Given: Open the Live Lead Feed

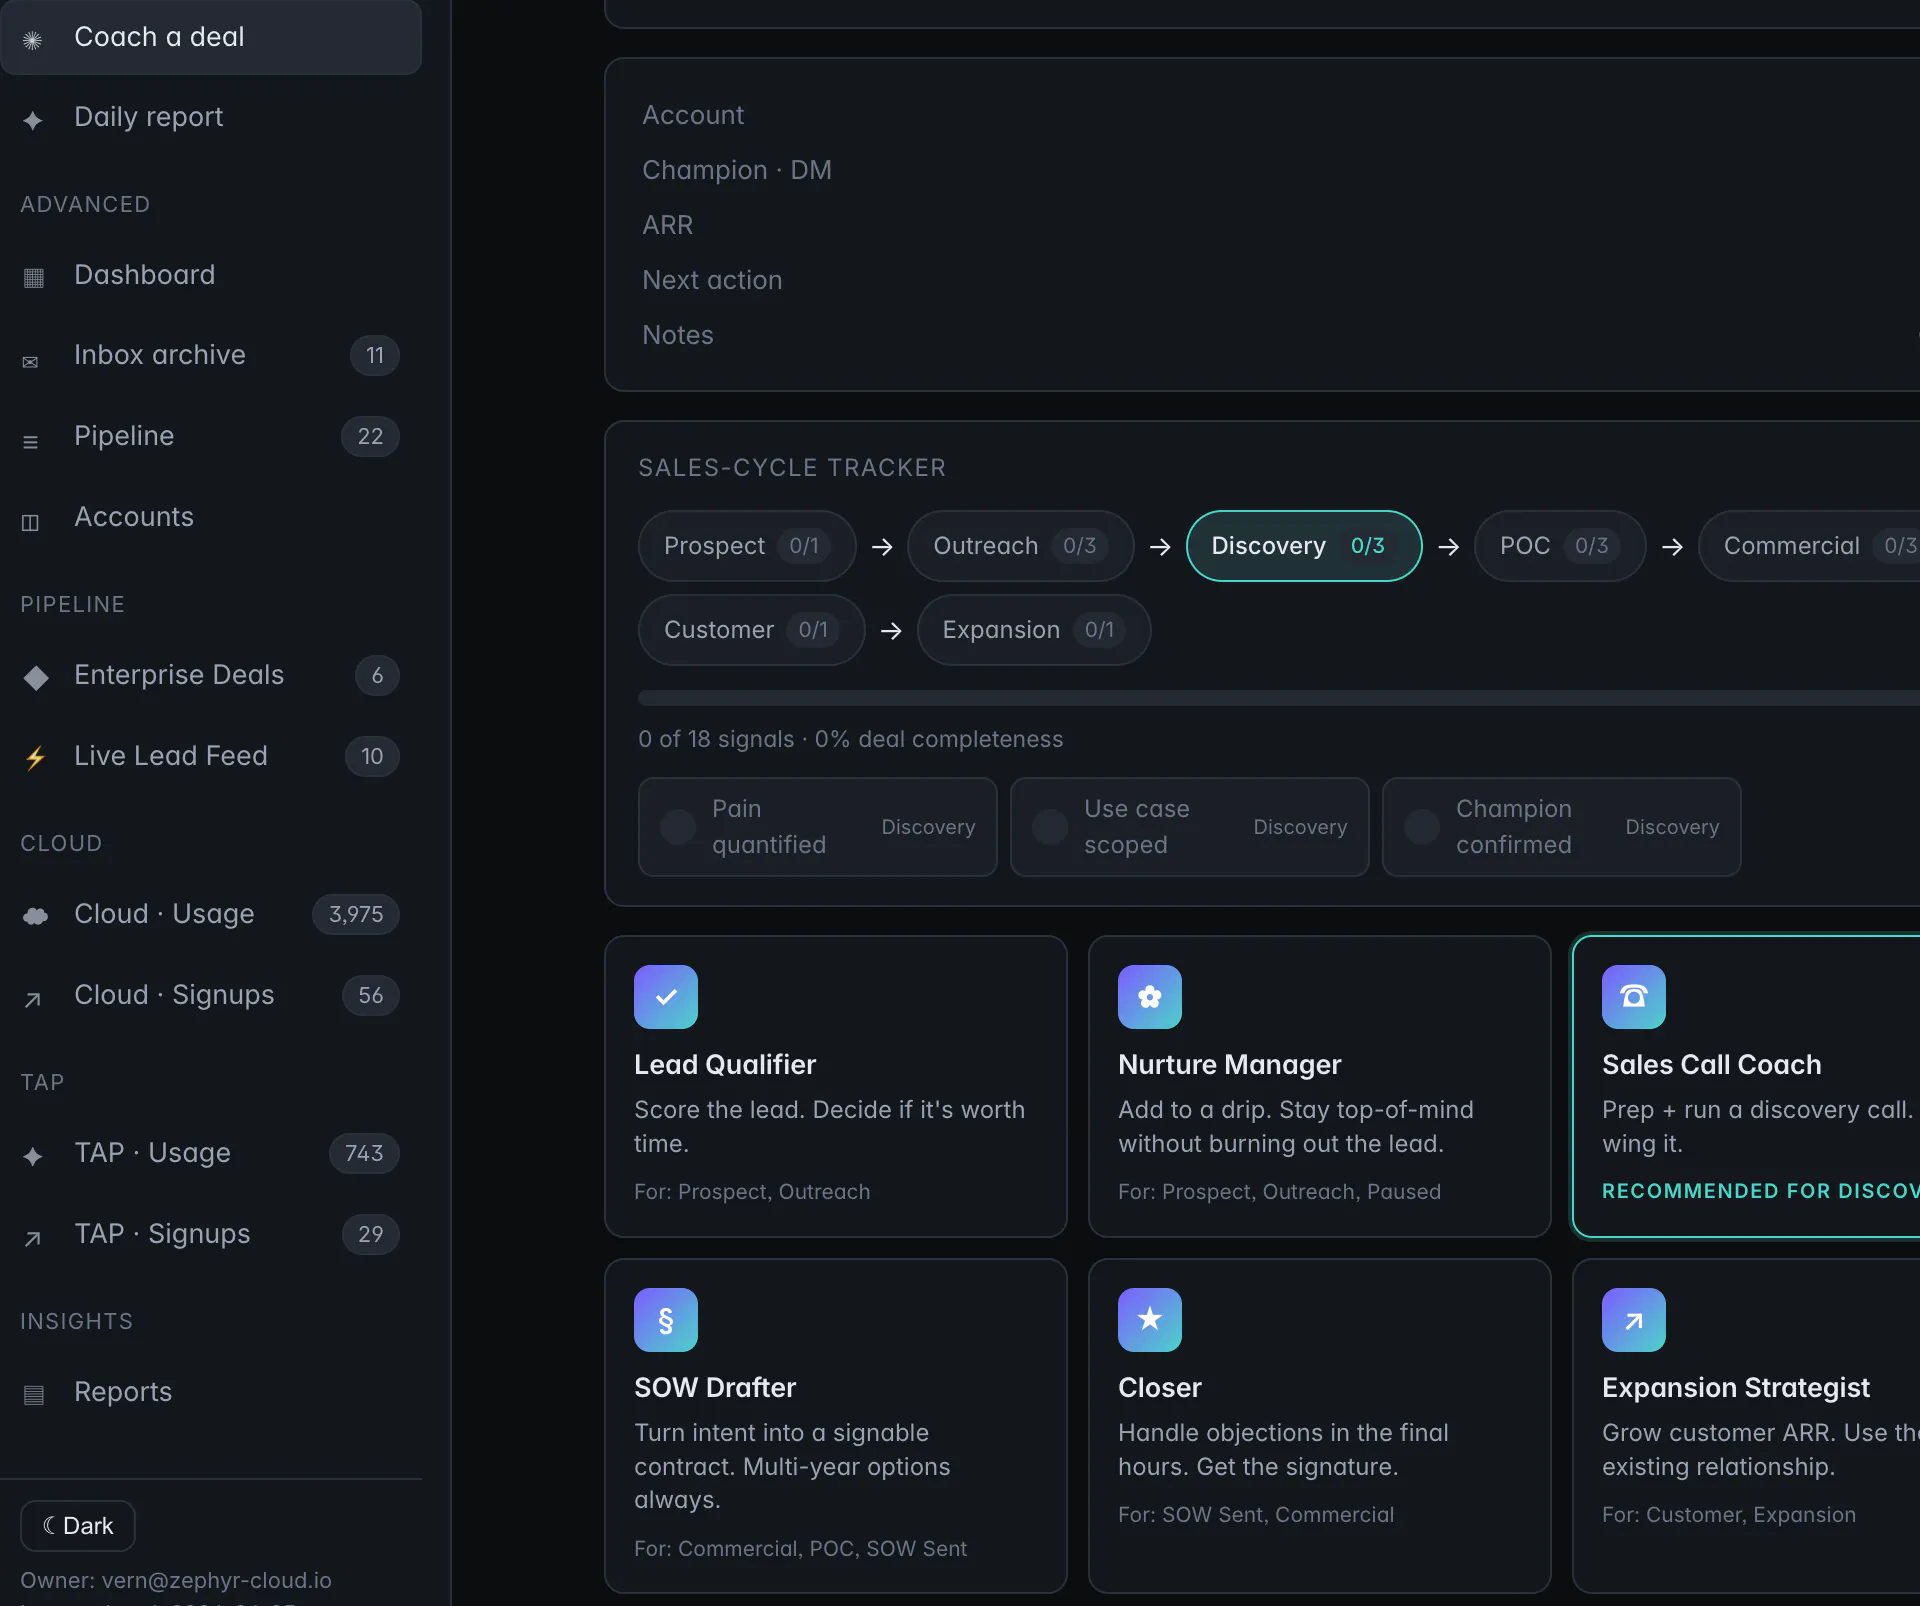Looking at the screenshot, I should (211, 756).
